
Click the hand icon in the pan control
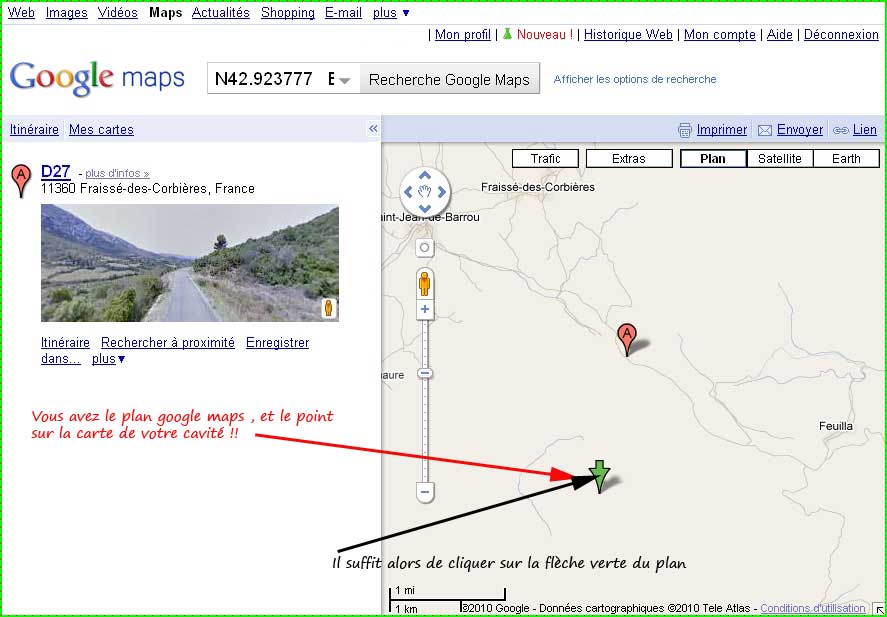425,192
